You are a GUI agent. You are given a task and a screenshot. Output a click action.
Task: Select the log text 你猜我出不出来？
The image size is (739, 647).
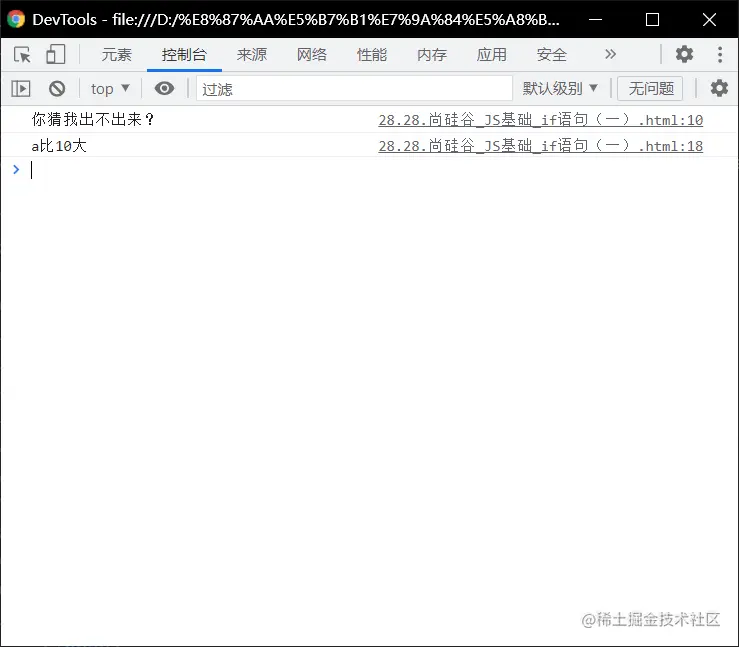(93, 120)
